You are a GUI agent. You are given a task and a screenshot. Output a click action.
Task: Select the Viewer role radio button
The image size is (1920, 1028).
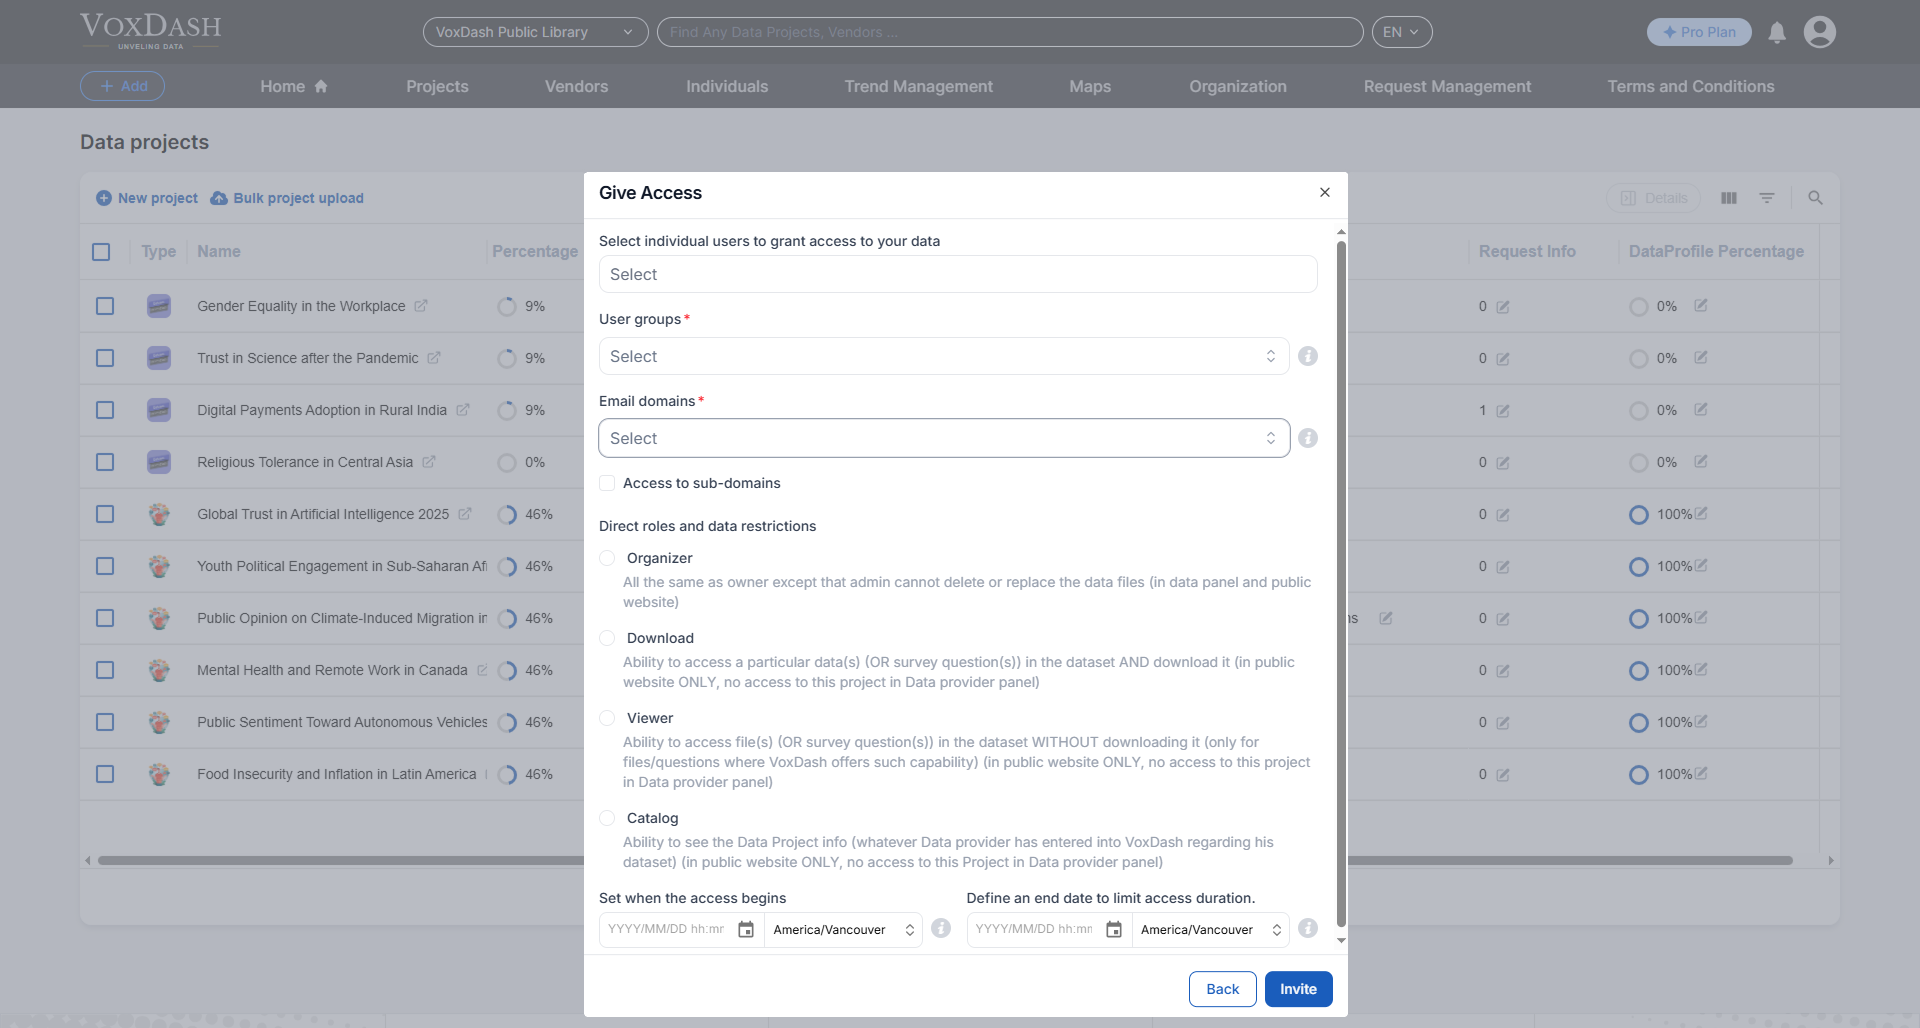pyautogui.click(x=607, y=718)
